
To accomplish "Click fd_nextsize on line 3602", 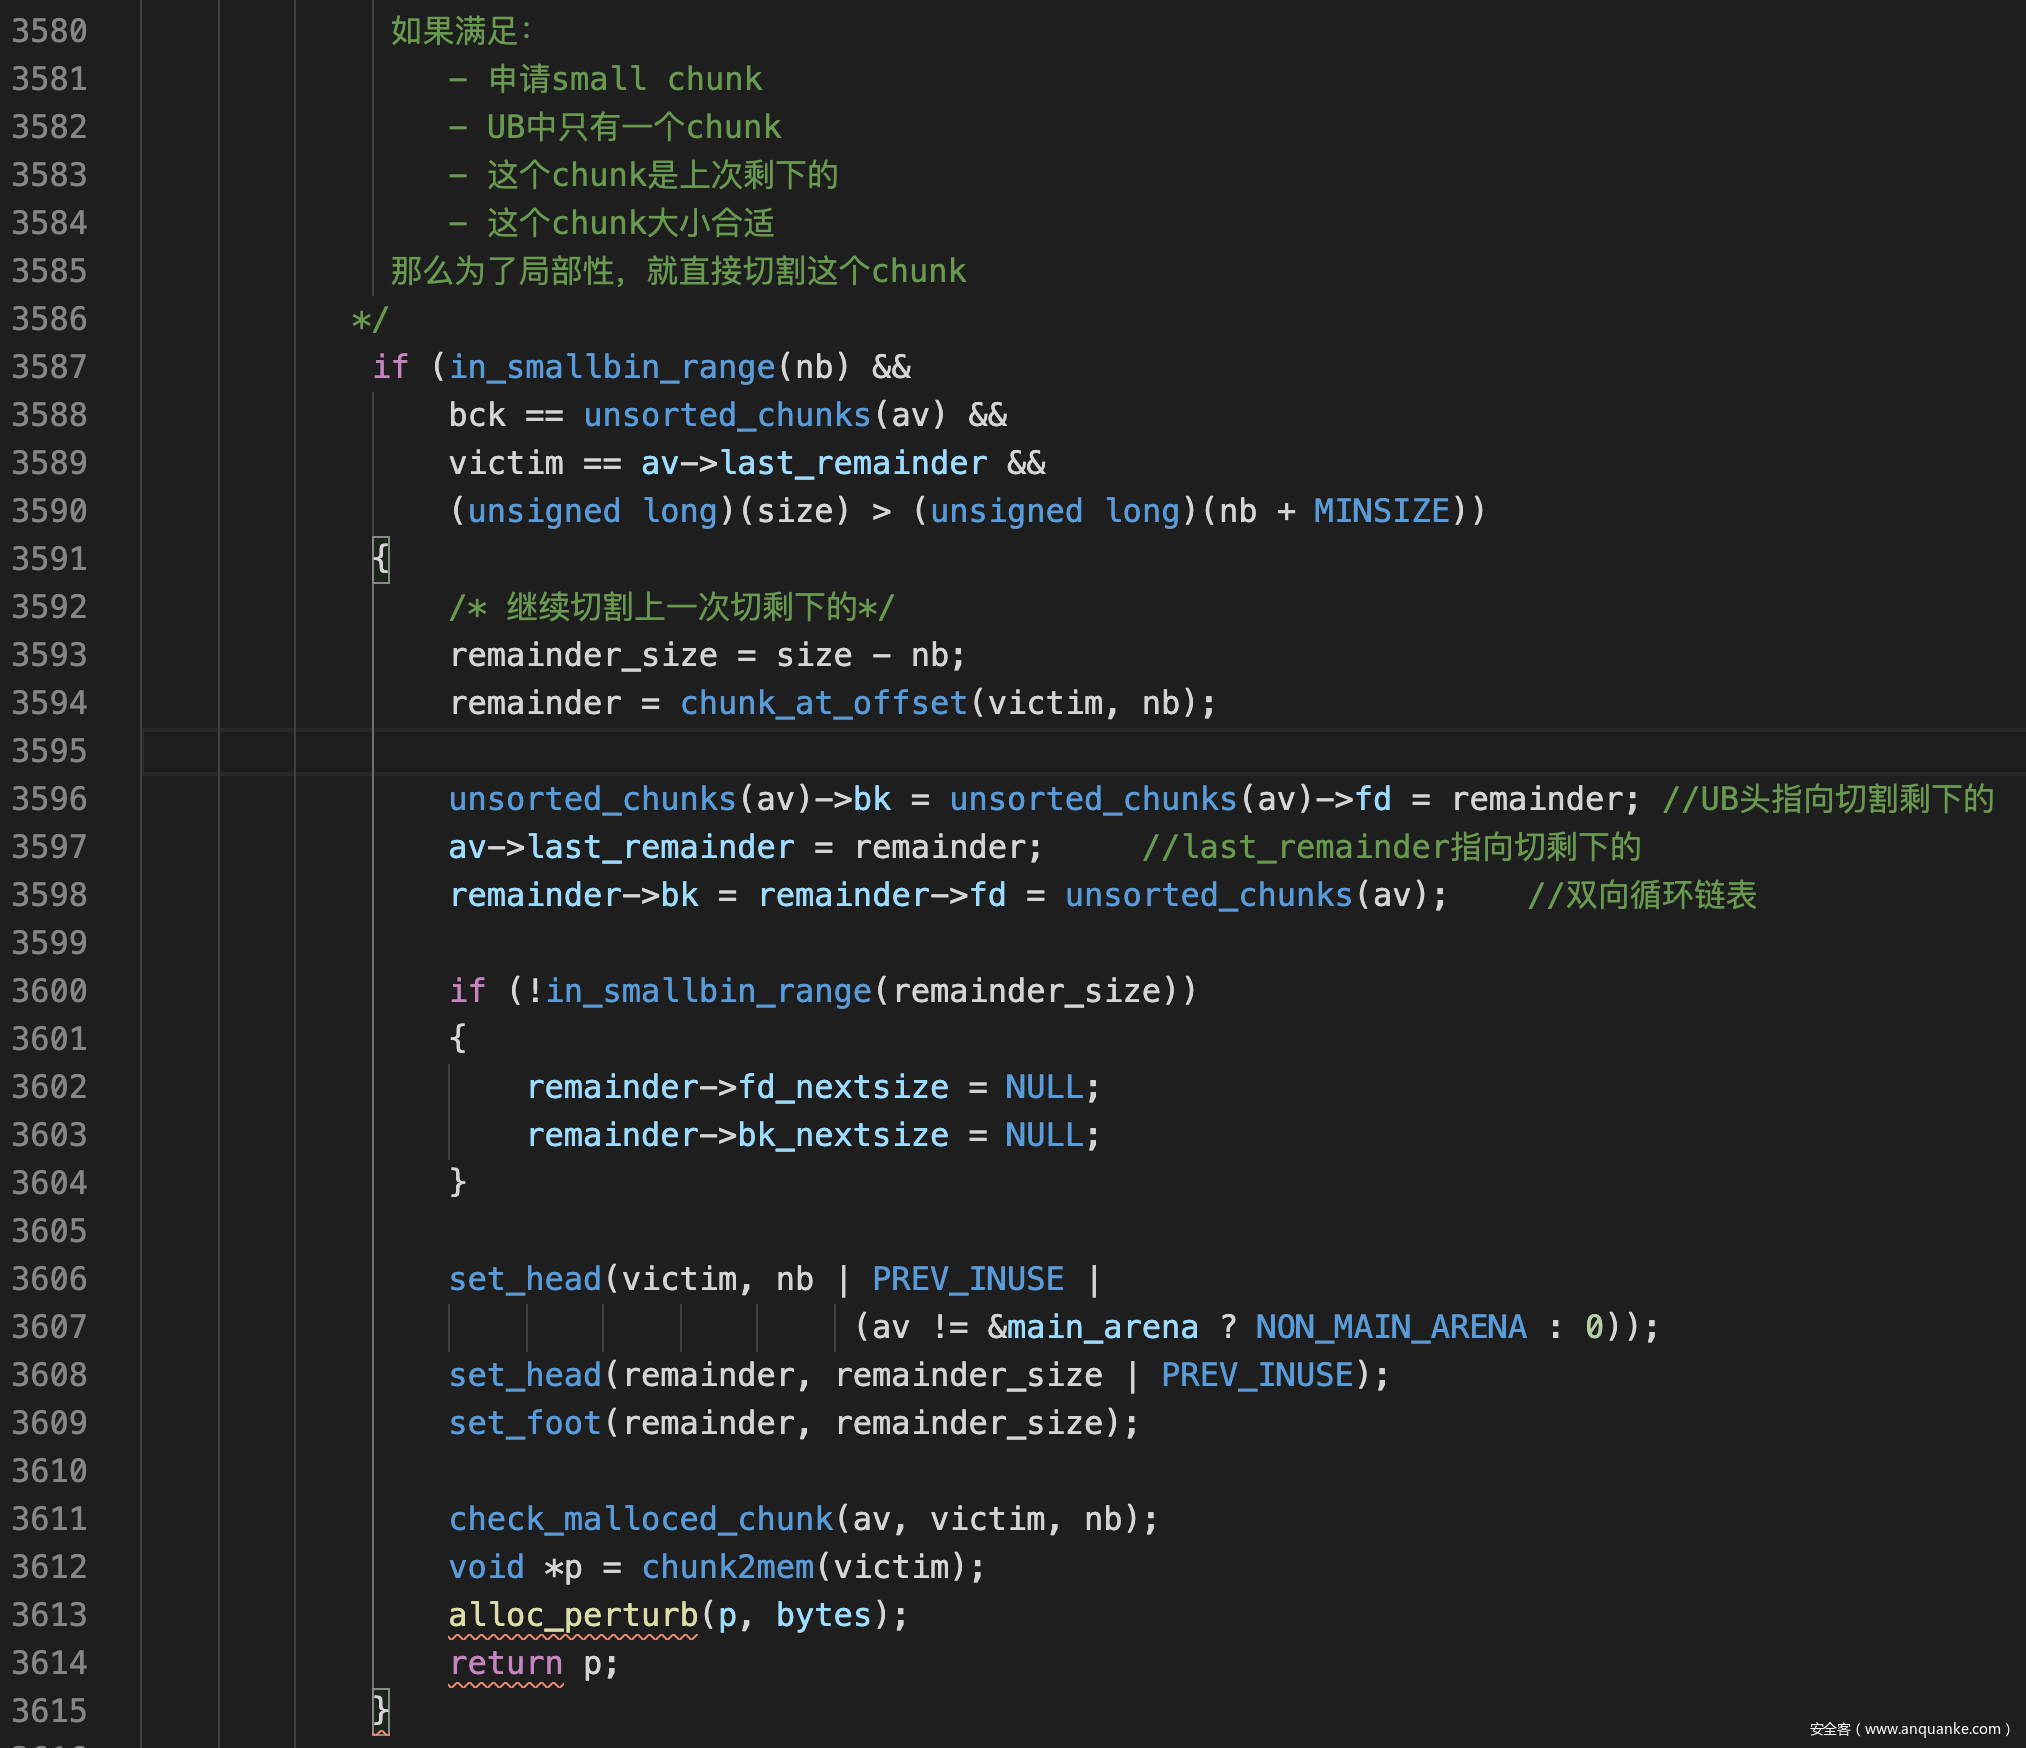I will tap(843, 1087).
